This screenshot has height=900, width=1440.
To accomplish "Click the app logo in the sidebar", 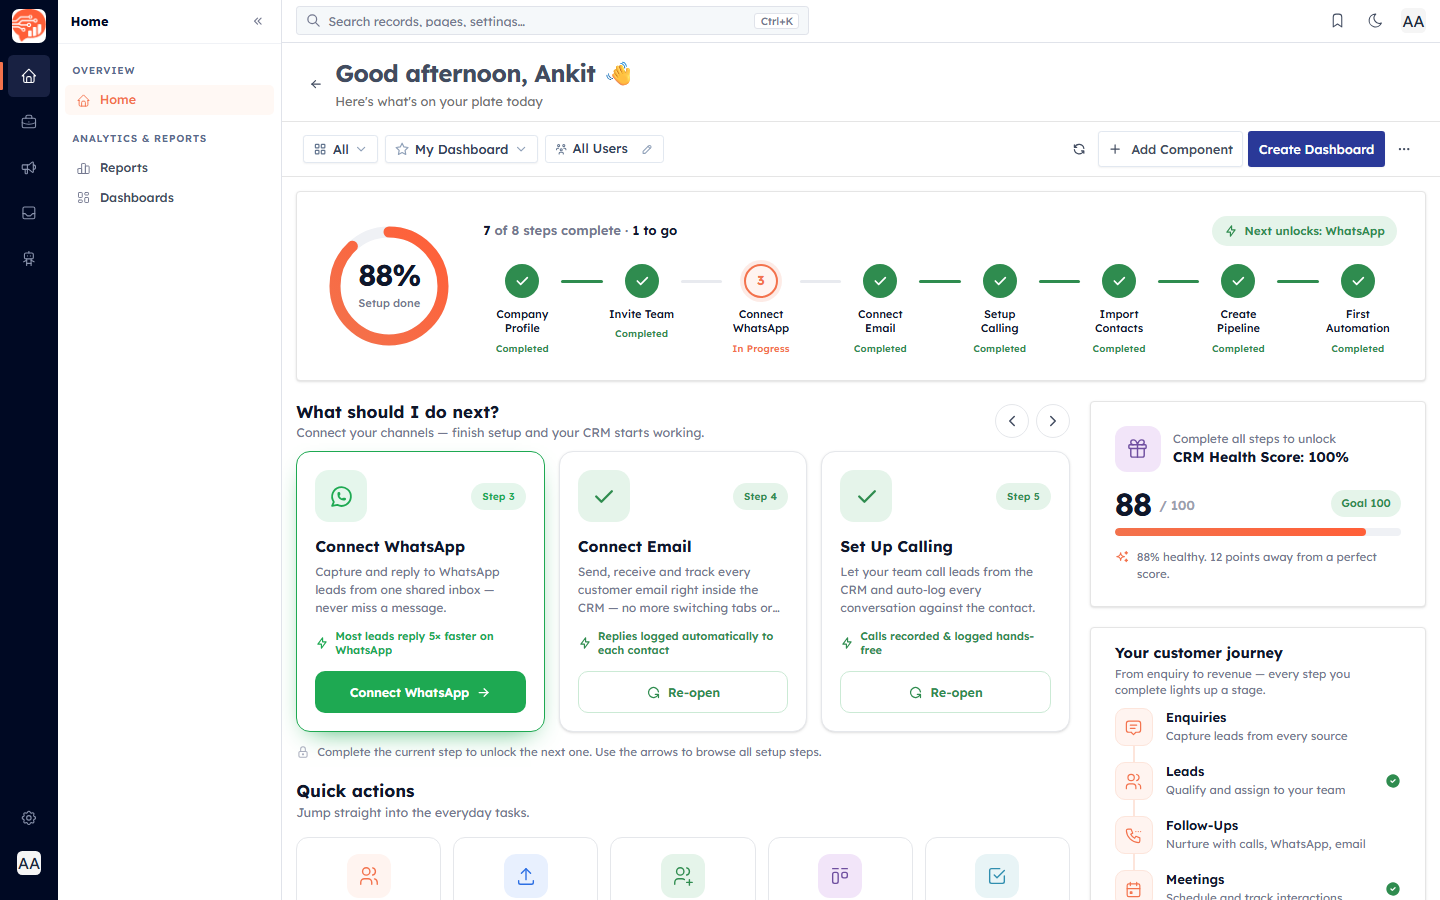I will 29,25.
